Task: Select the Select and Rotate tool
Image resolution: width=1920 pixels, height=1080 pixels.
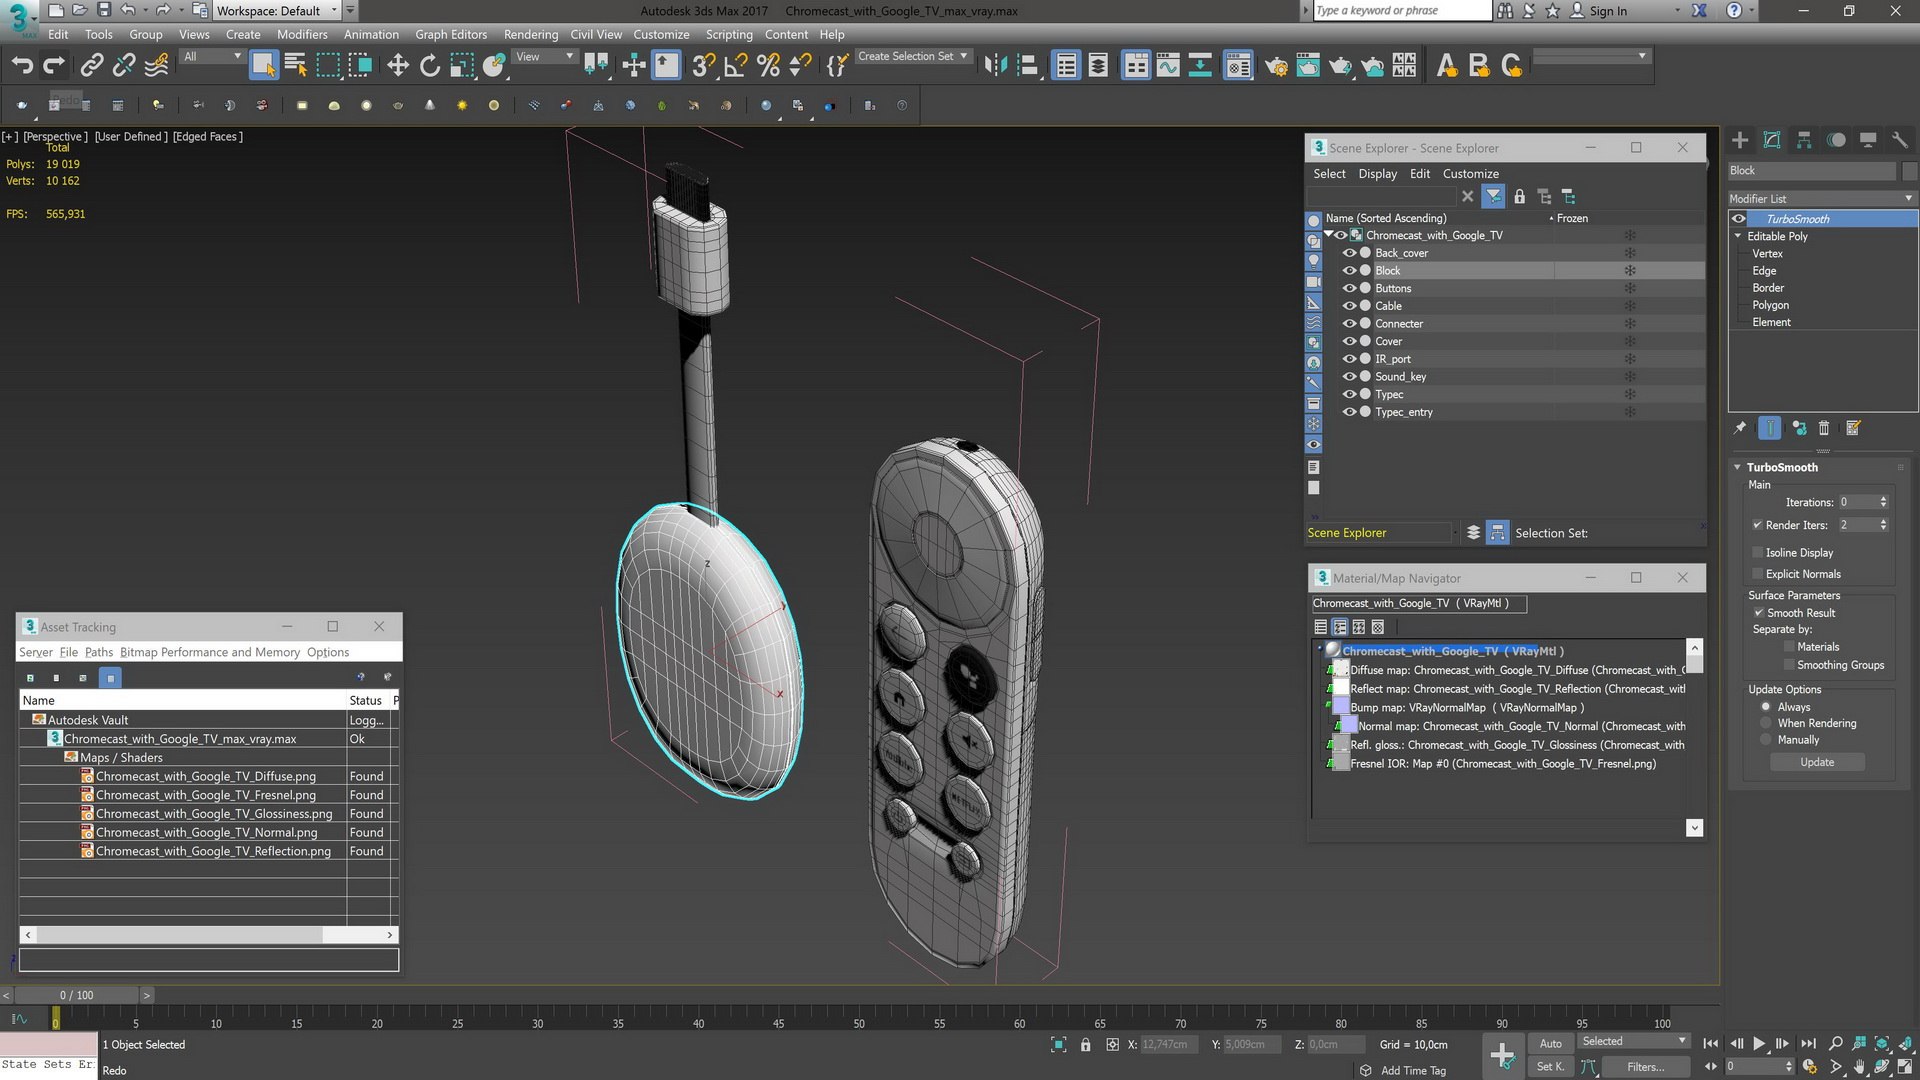Action: (430, 66)
